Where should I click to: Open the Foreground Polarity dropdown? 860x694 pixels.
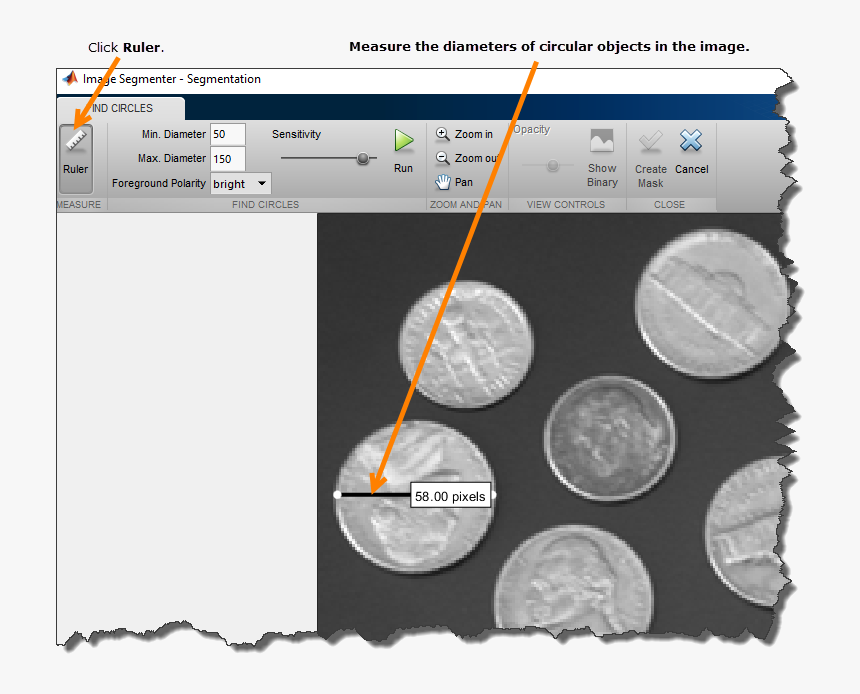(241, 184)
